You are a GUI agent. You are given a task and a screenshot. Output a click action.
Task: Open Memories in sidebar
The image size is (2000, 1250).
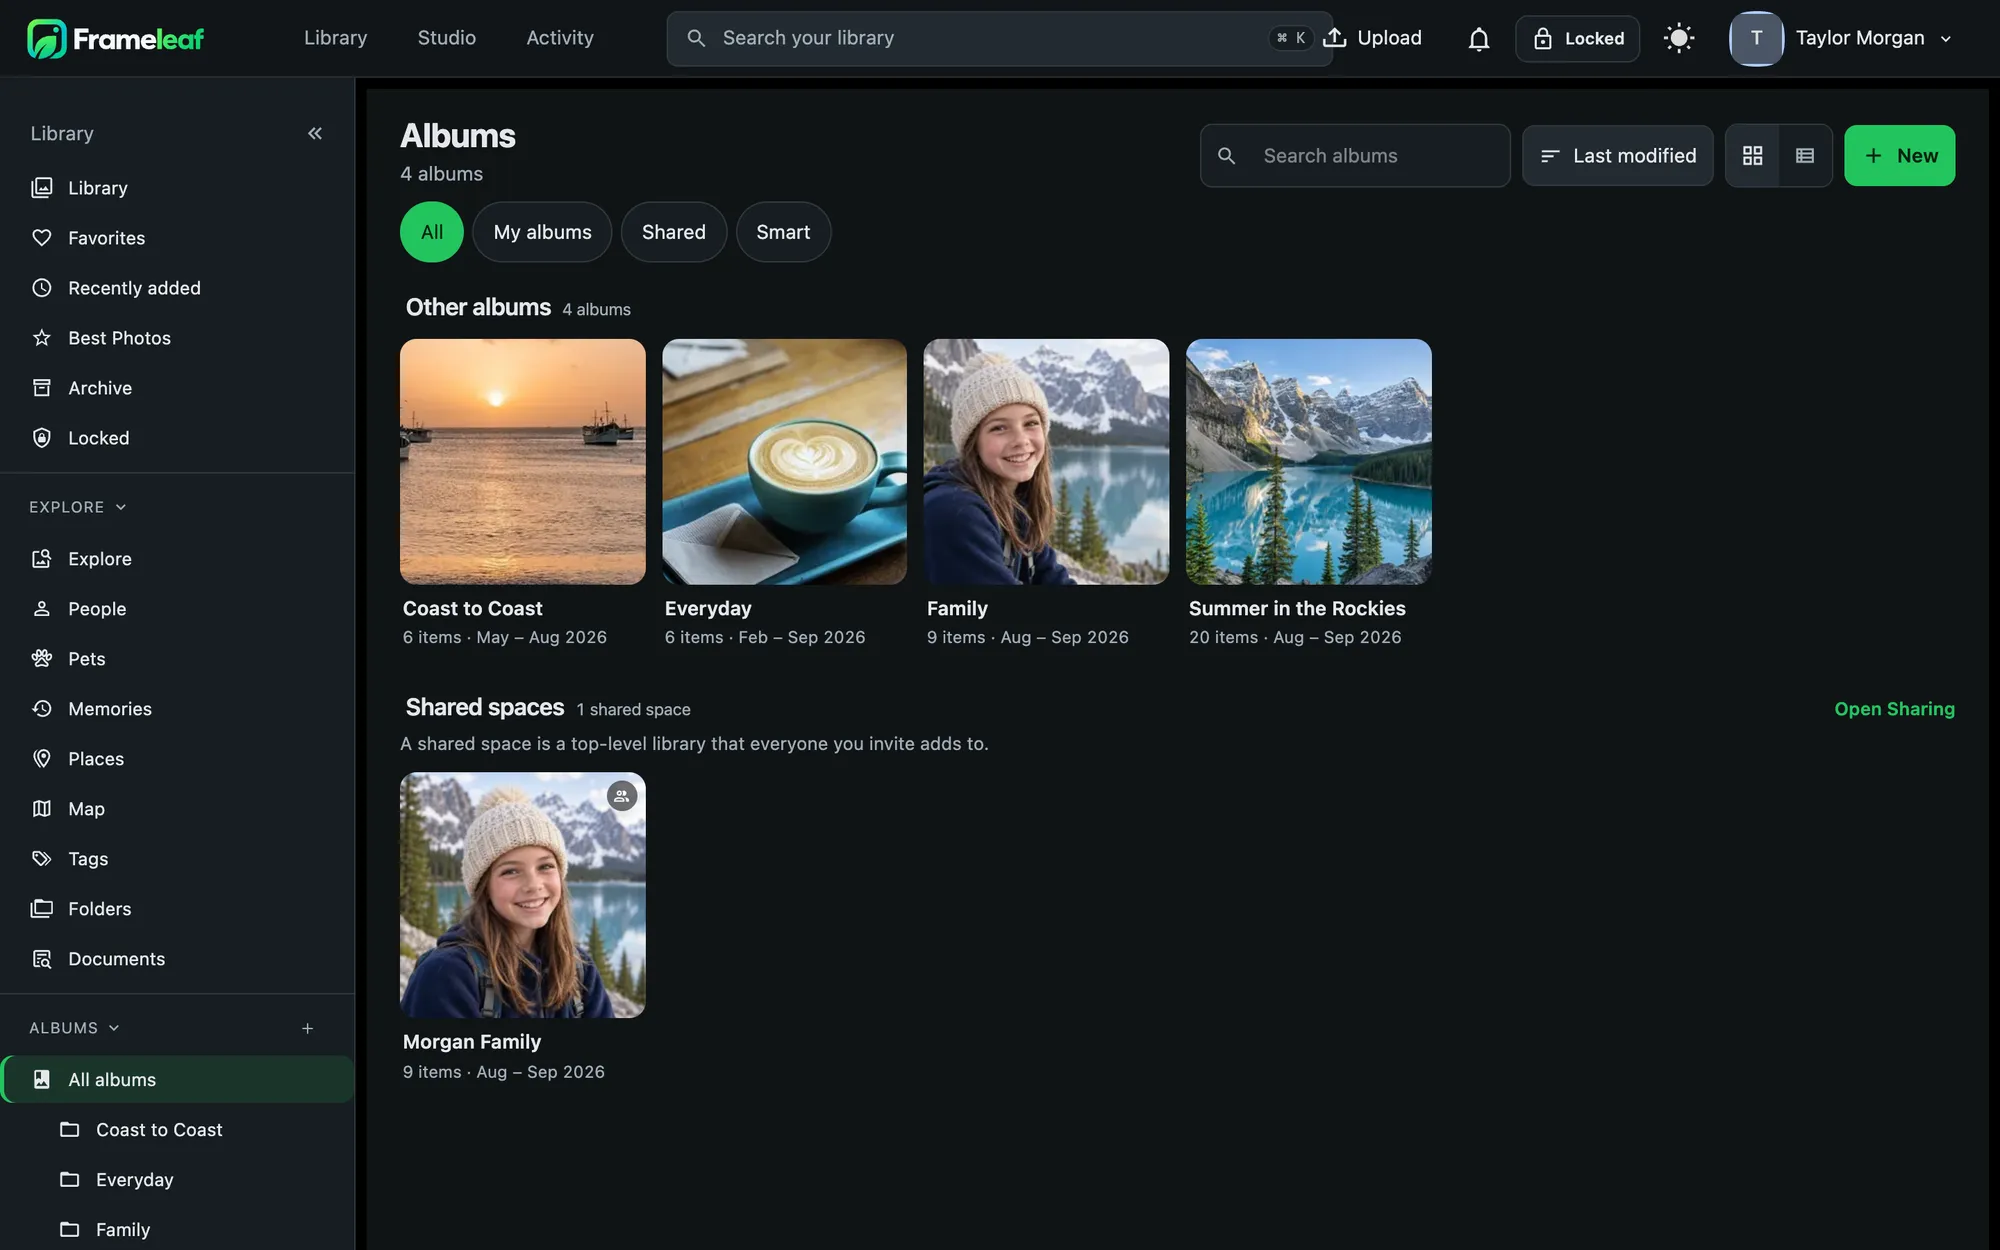pos(177,709)
